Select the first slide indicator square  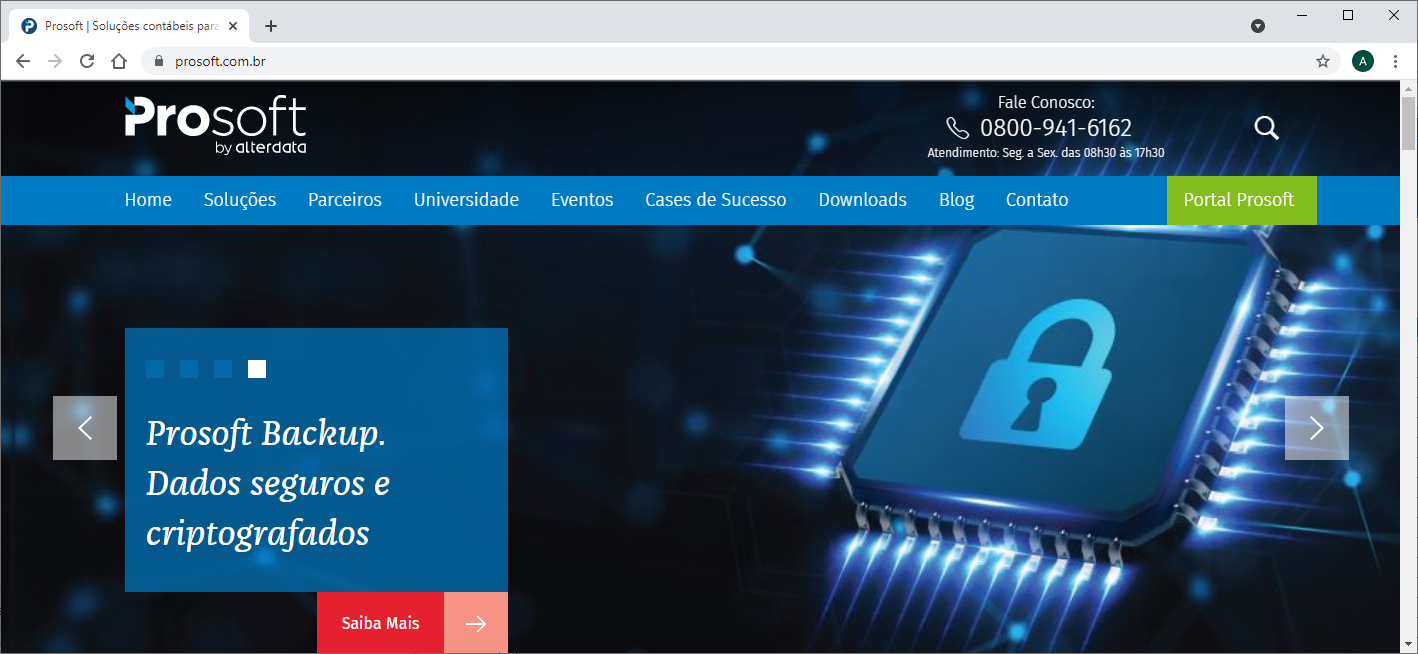[x=155, y=369]
